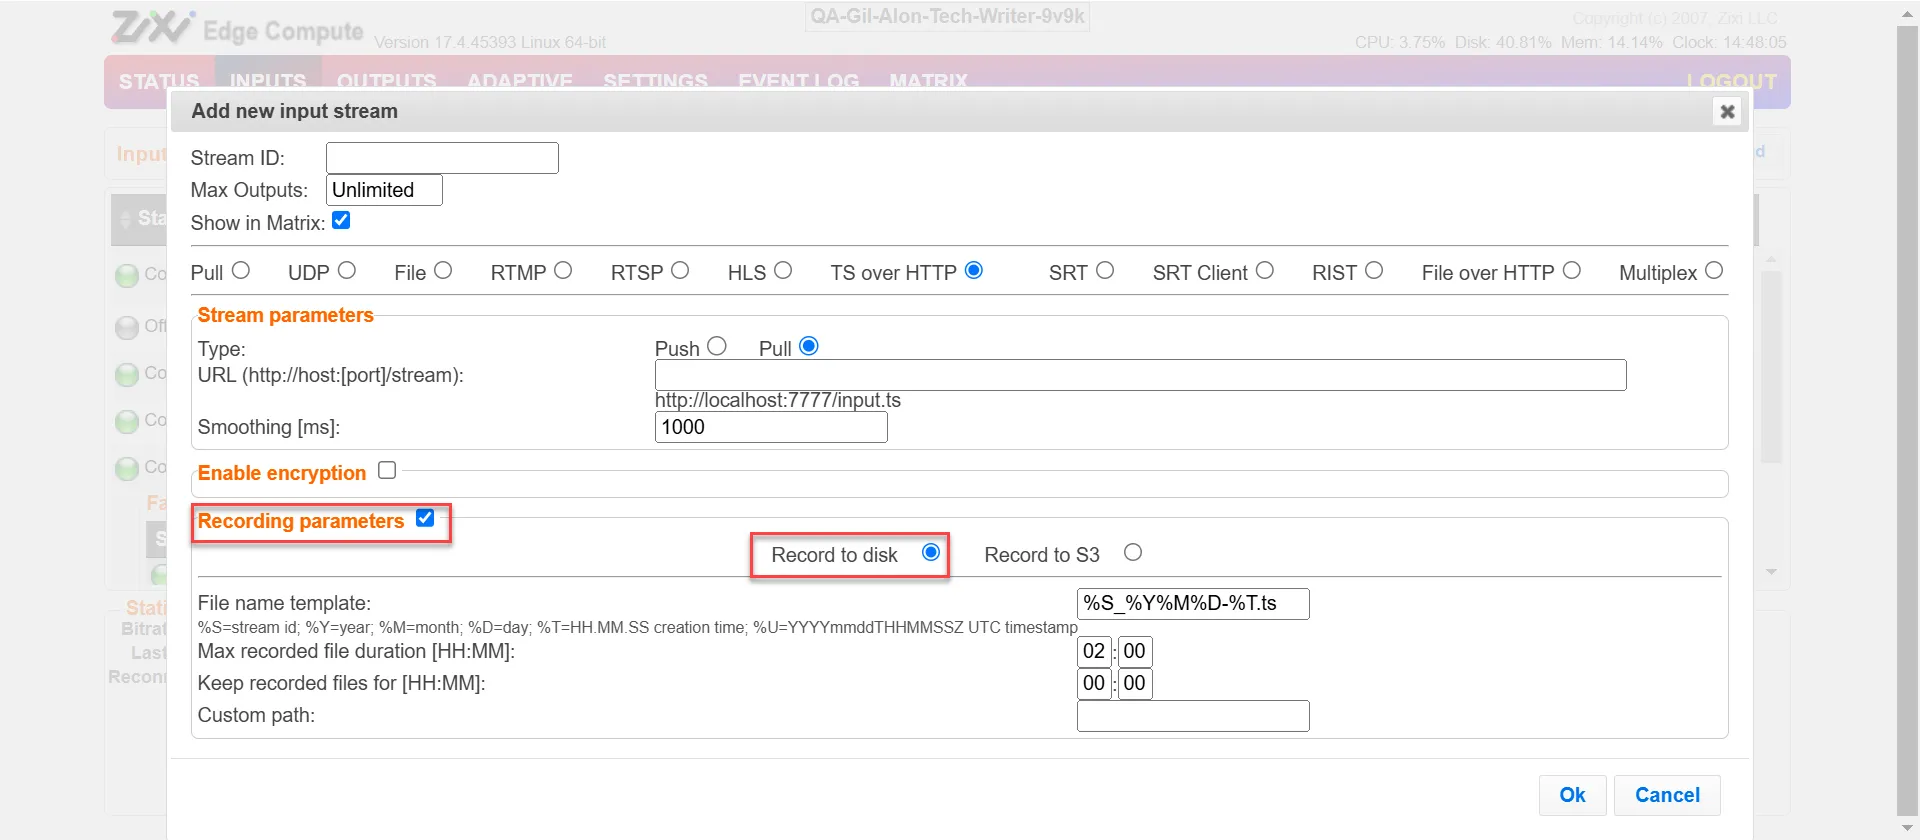The image size is (1920, 840).
Task: Uncheck the Recording parameters checkbox
Action: [x=425, y=518]
